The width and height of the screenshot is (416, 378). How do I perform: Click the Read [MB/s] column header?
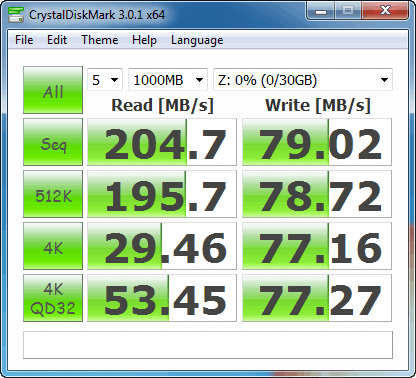click(x=162, y=105)
